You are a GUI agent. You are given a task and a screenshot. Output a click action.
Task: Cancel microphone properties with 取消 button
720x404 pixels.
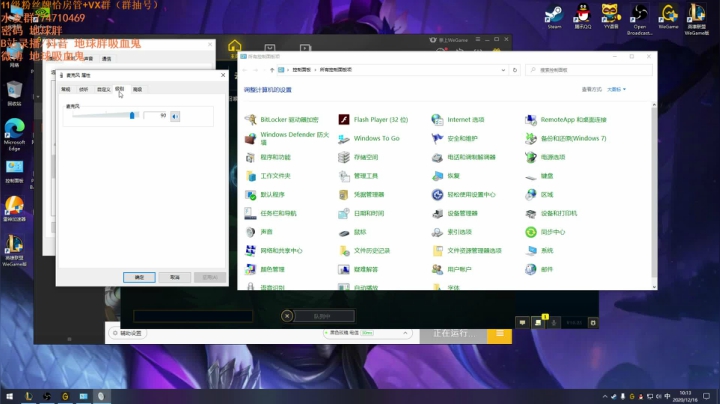tap(174, 277)
